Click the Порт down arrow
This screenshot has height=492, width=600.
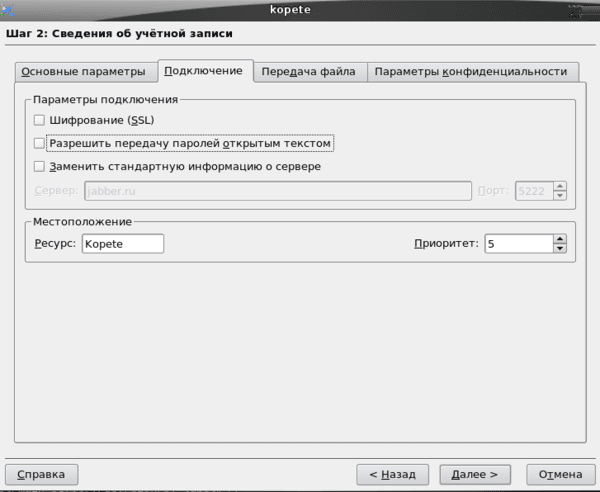(560, 195)
